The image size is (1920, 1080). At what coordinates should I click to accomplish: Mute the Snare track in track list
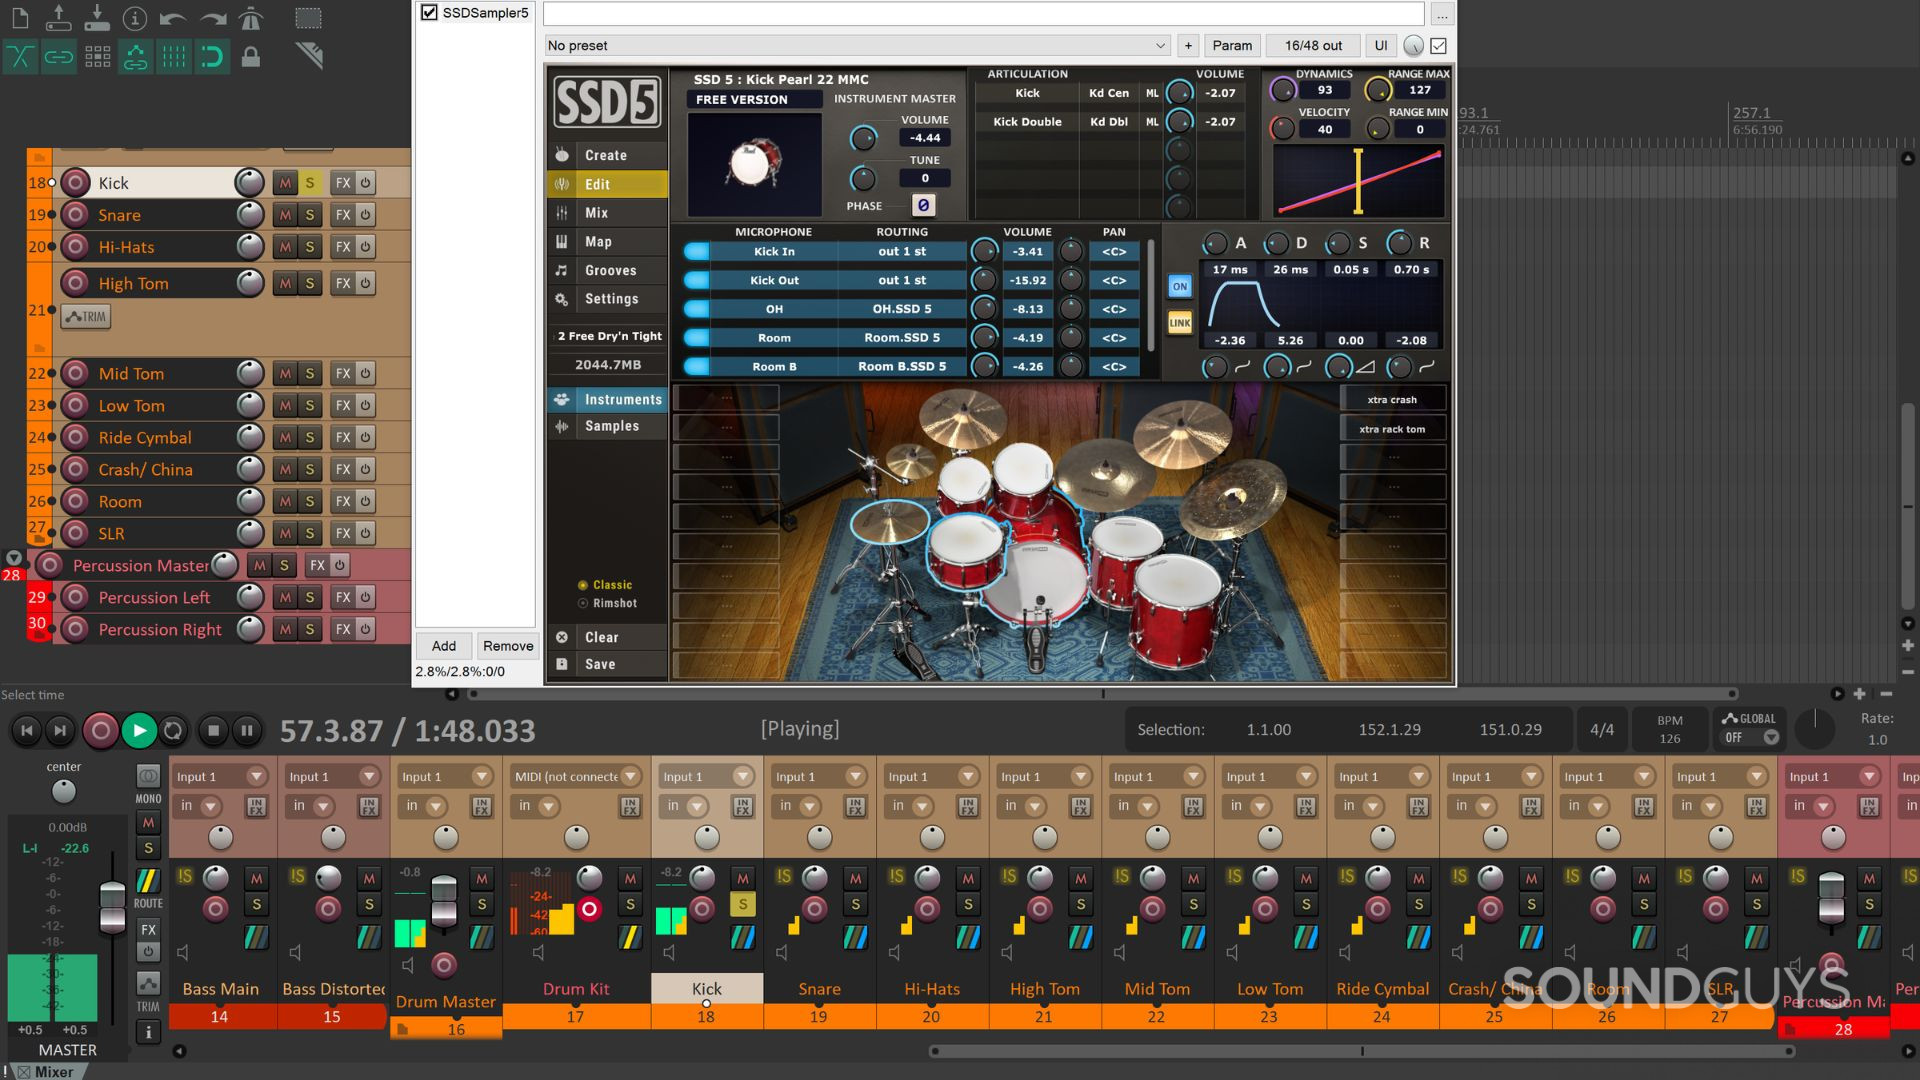tap(286, 215)
